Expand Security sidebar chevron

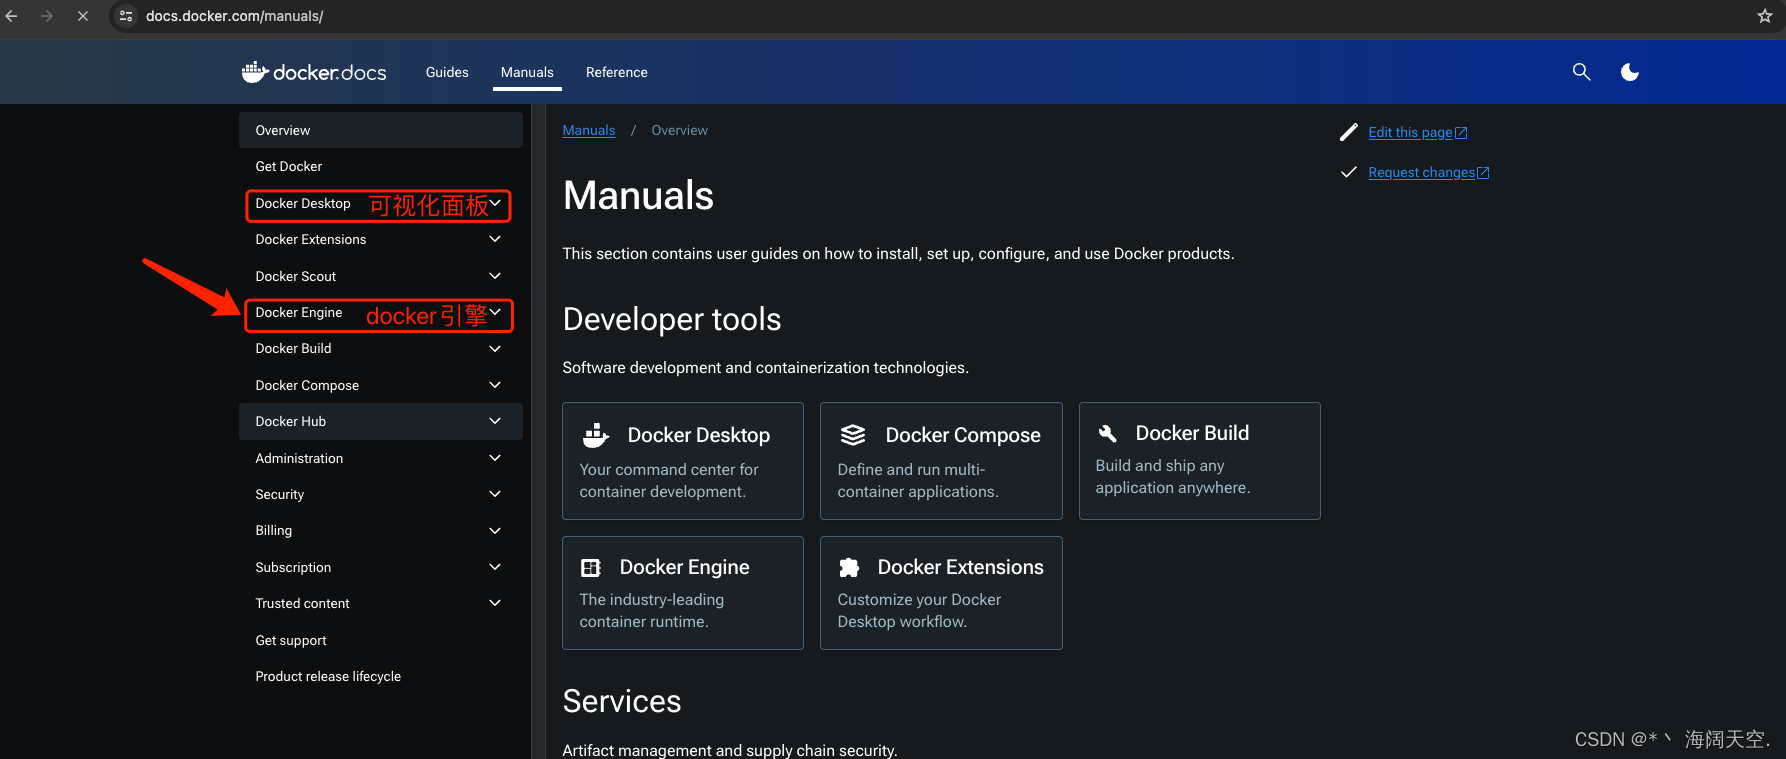495,494
